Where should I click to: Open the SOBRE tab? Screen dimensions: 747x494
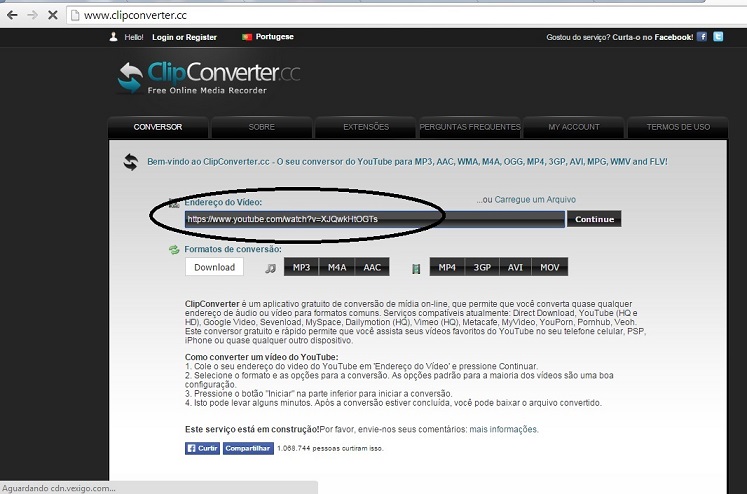tap(262, 127)
